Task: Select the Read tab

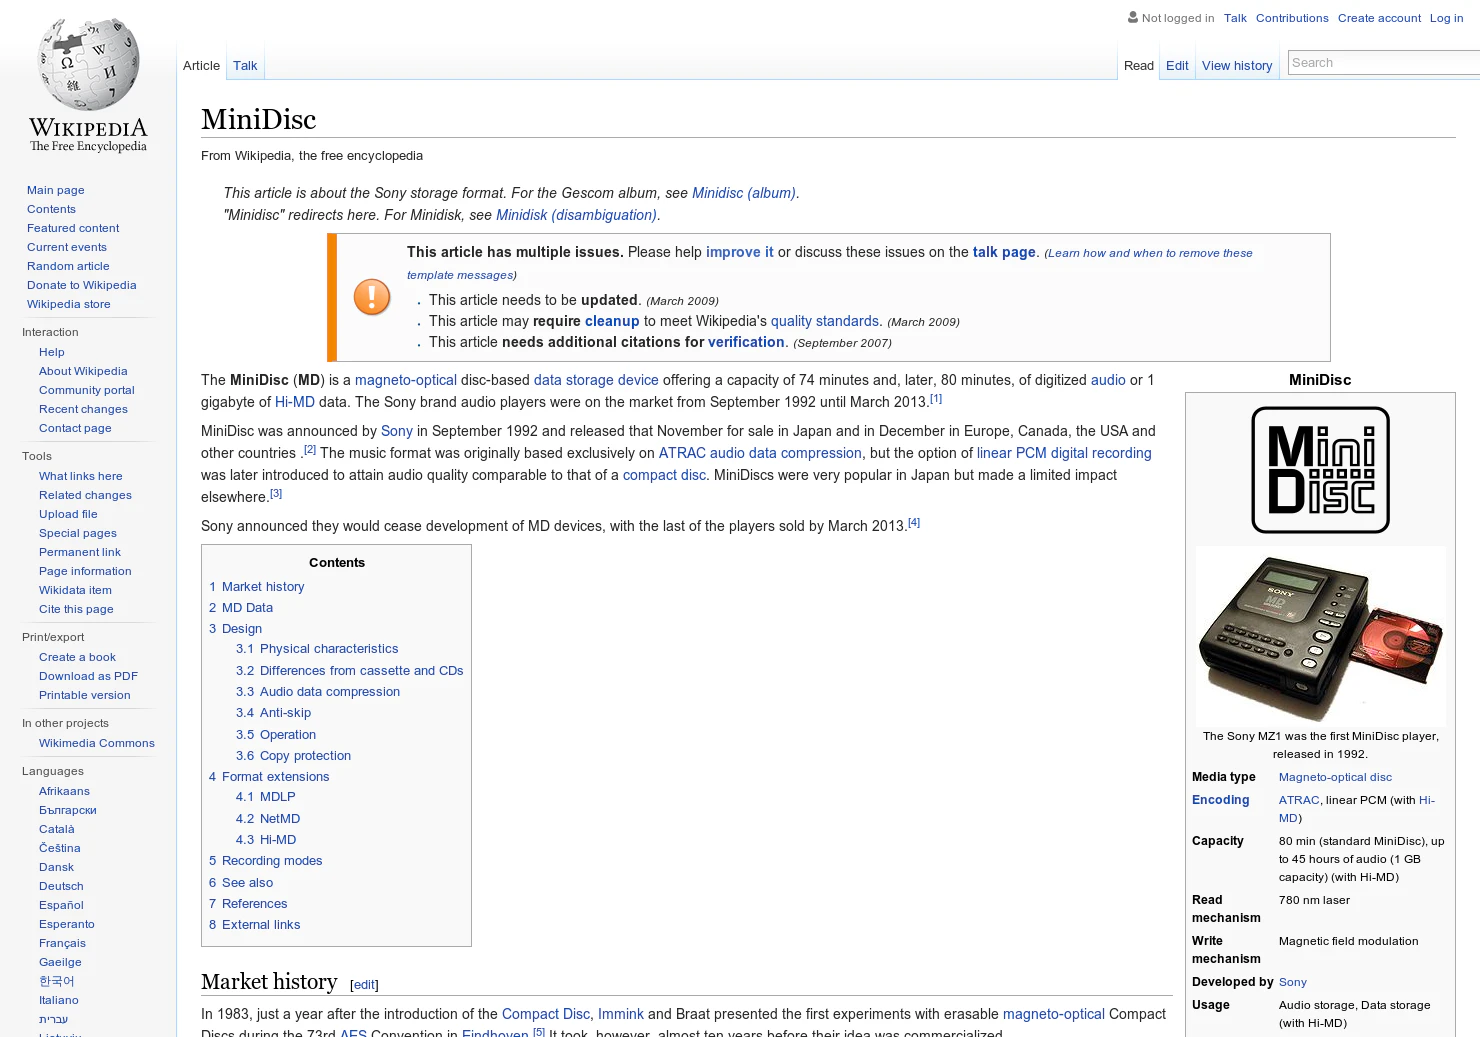Action: [x=1138, y=66]
